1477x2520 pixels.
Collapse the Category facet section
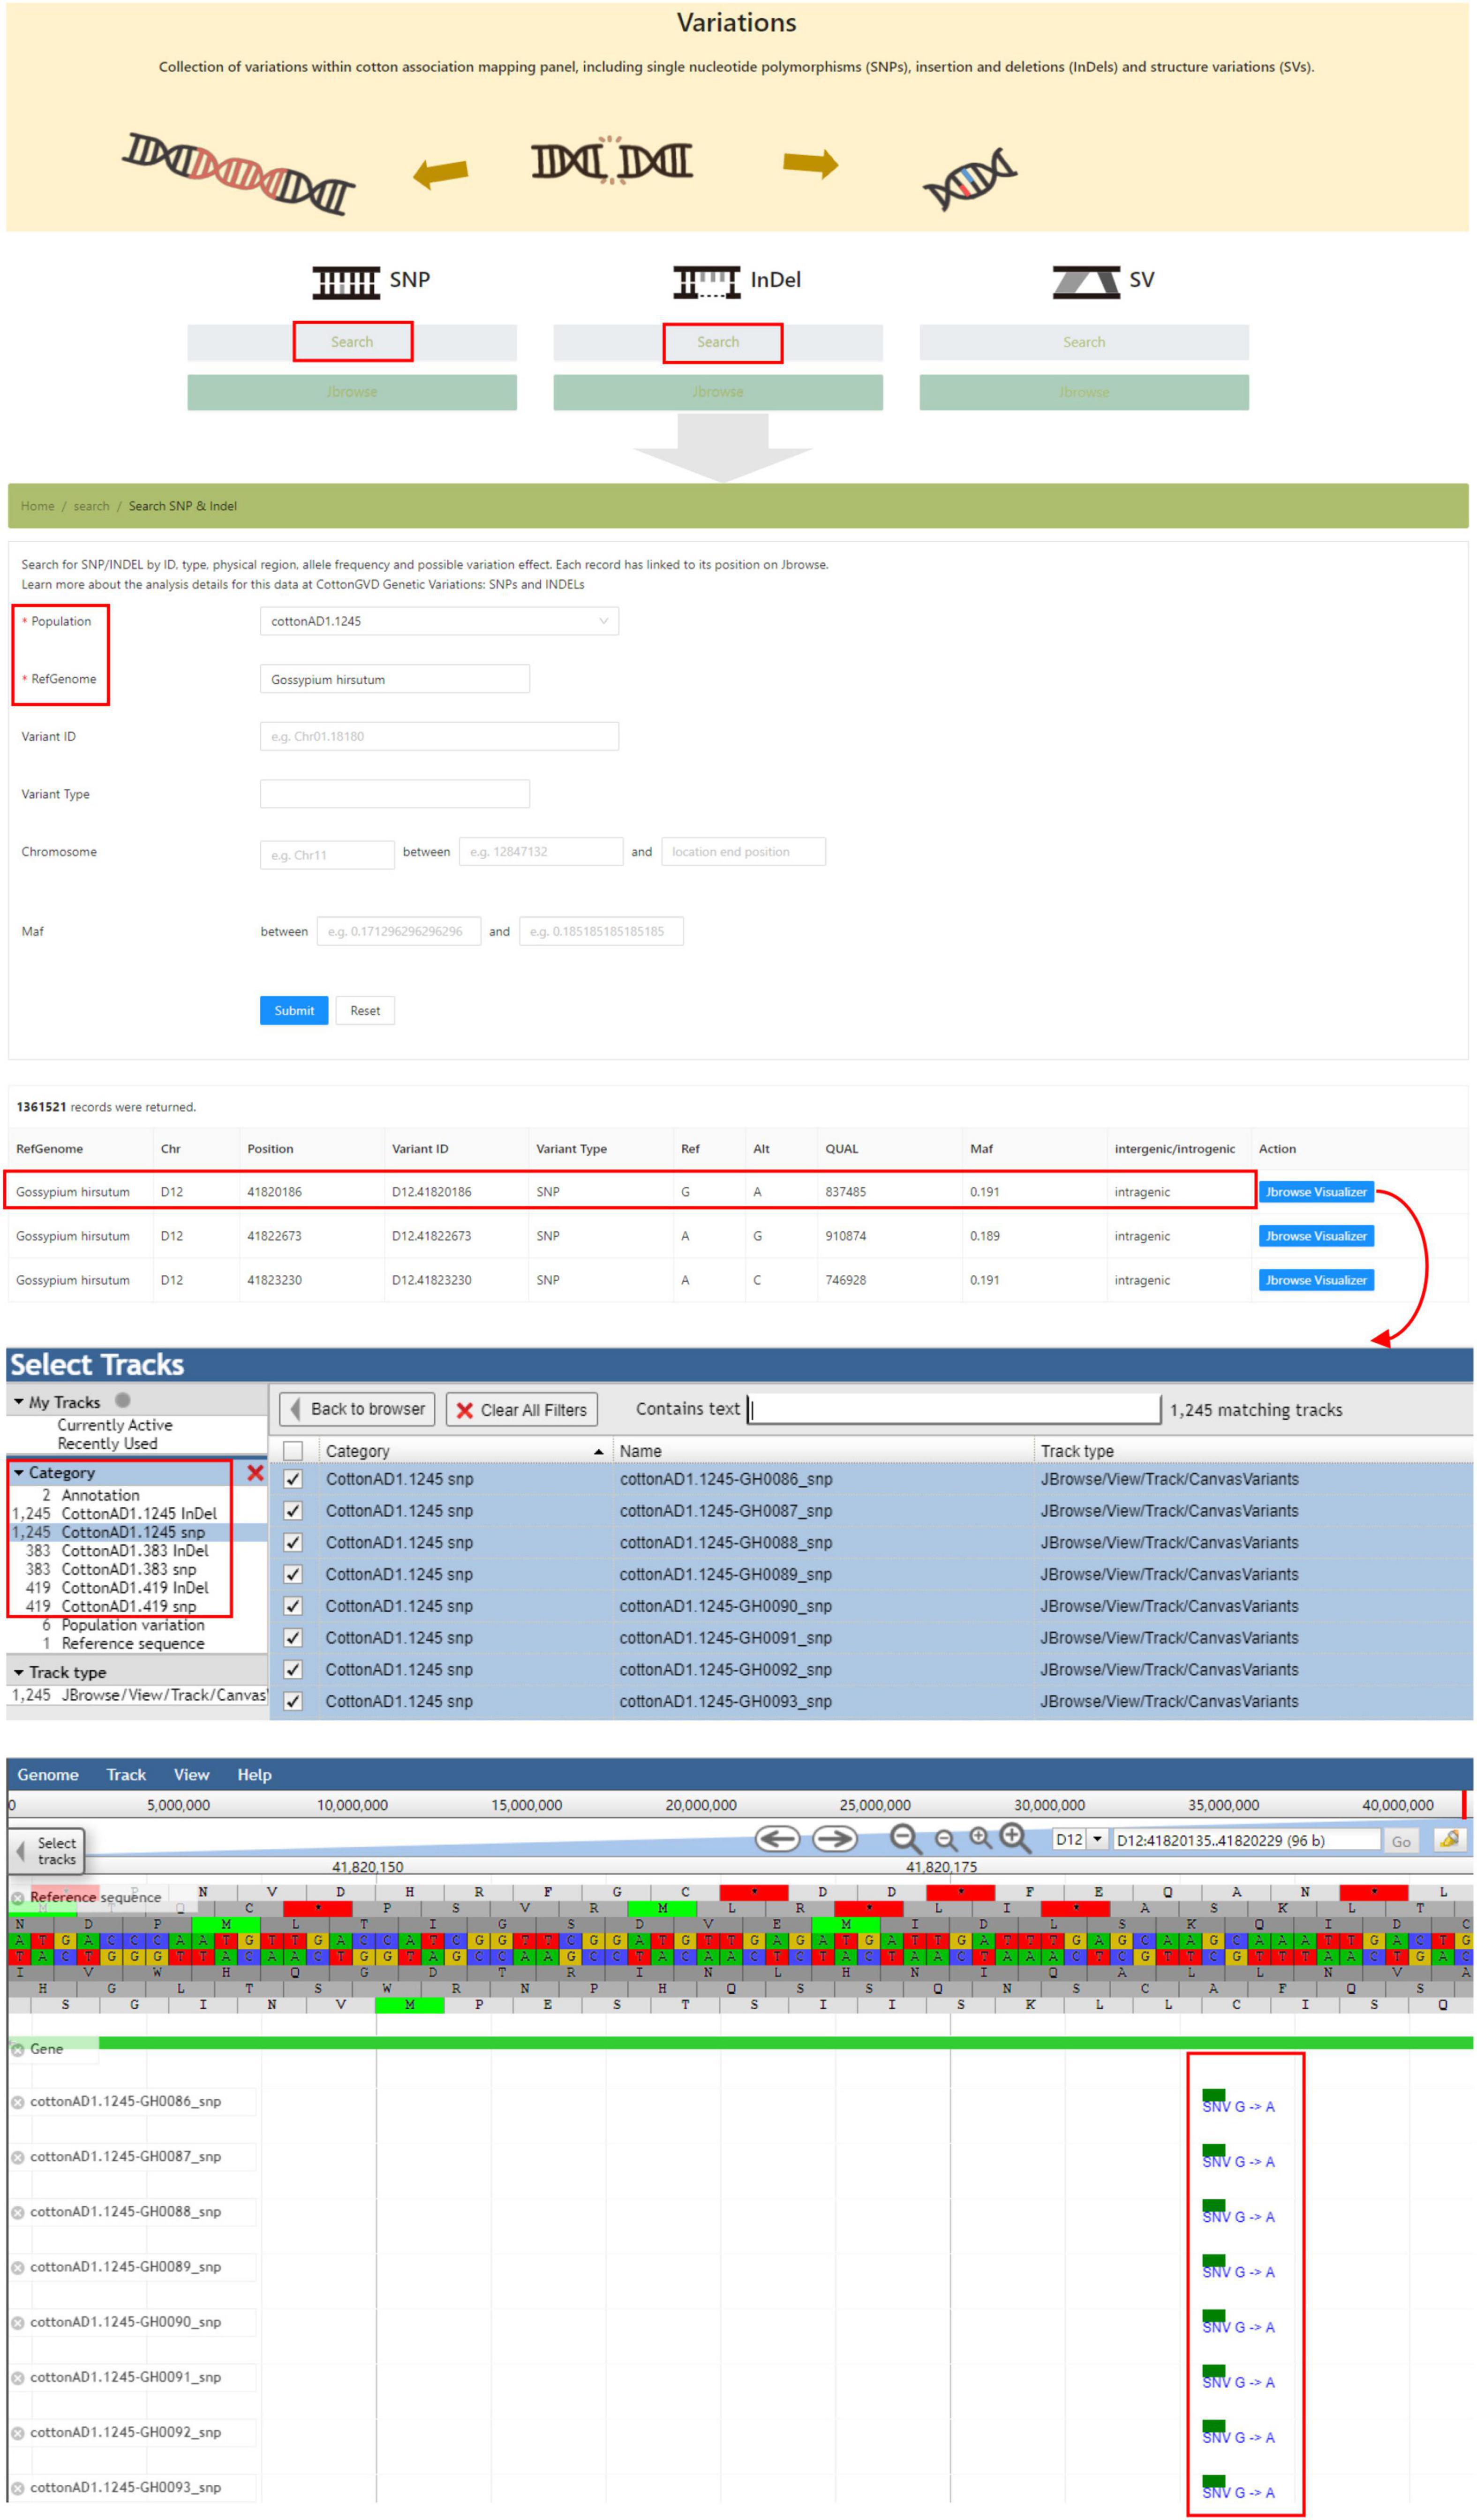19,1472
